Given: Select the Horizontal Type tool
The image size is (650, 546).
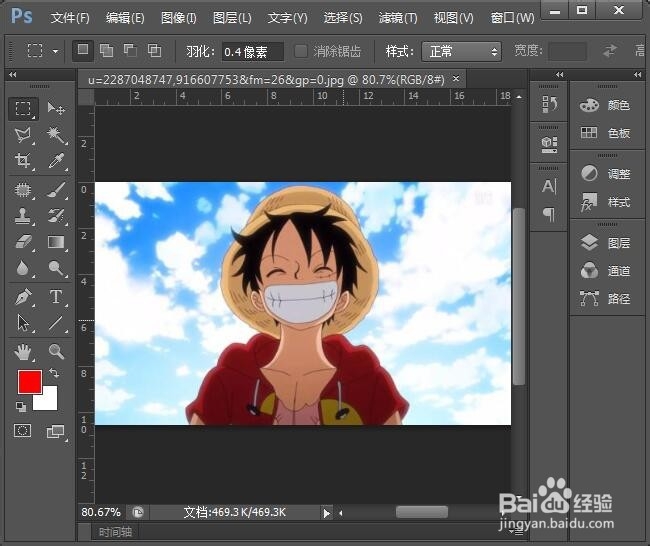Looking at the screenshot, I should click(56, 297).
